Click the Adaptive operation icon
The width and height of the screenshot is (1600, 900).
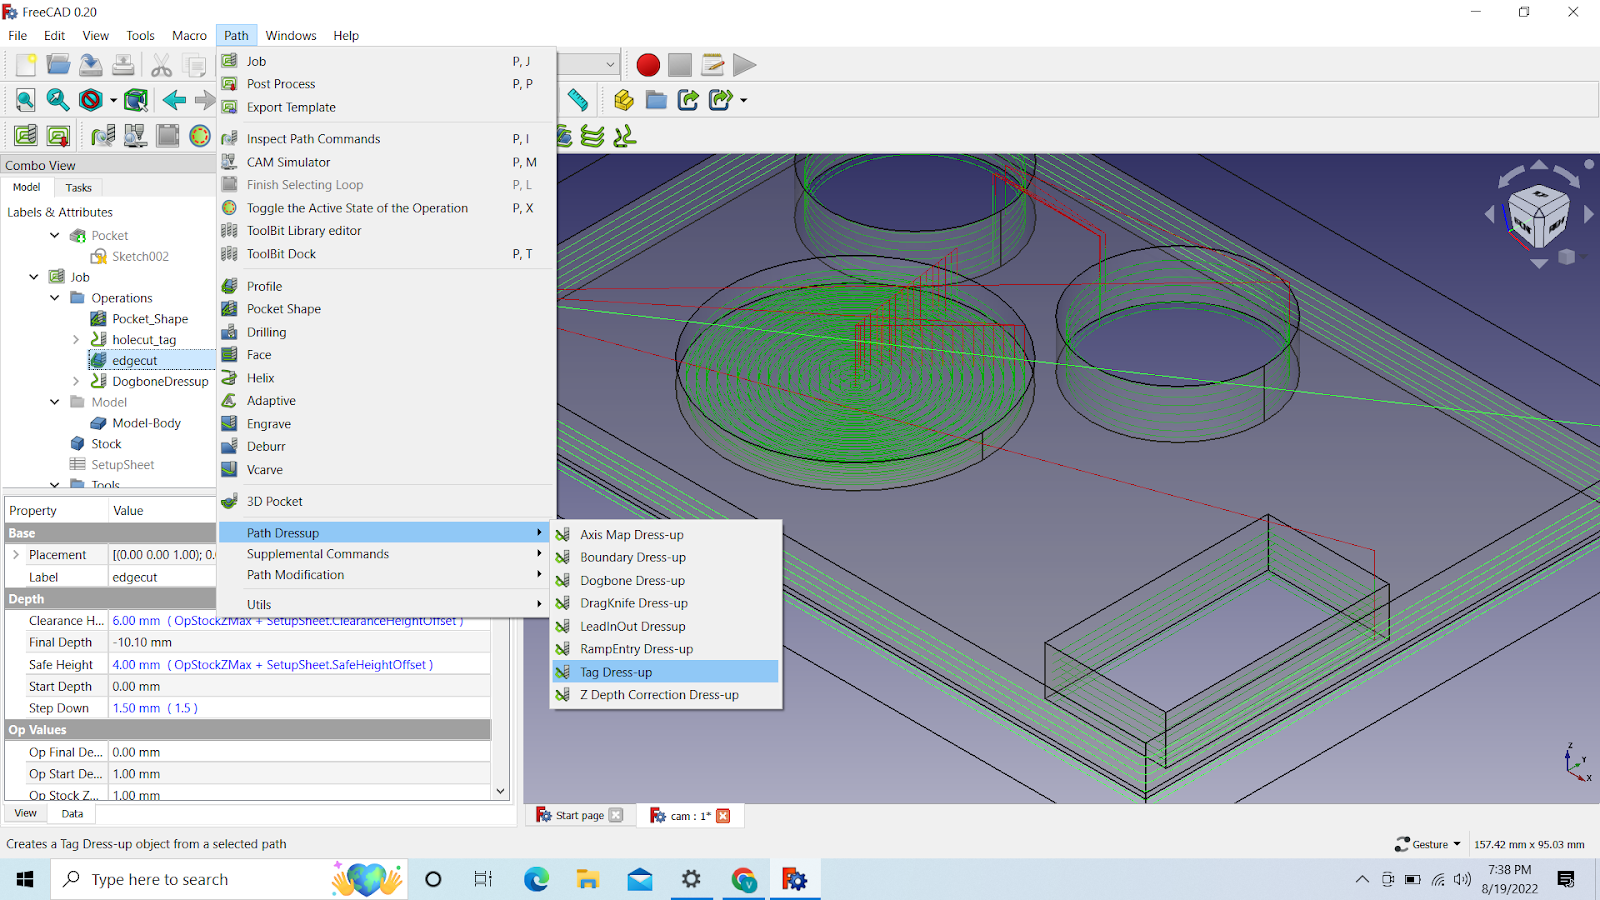click(x=229, y=401)
